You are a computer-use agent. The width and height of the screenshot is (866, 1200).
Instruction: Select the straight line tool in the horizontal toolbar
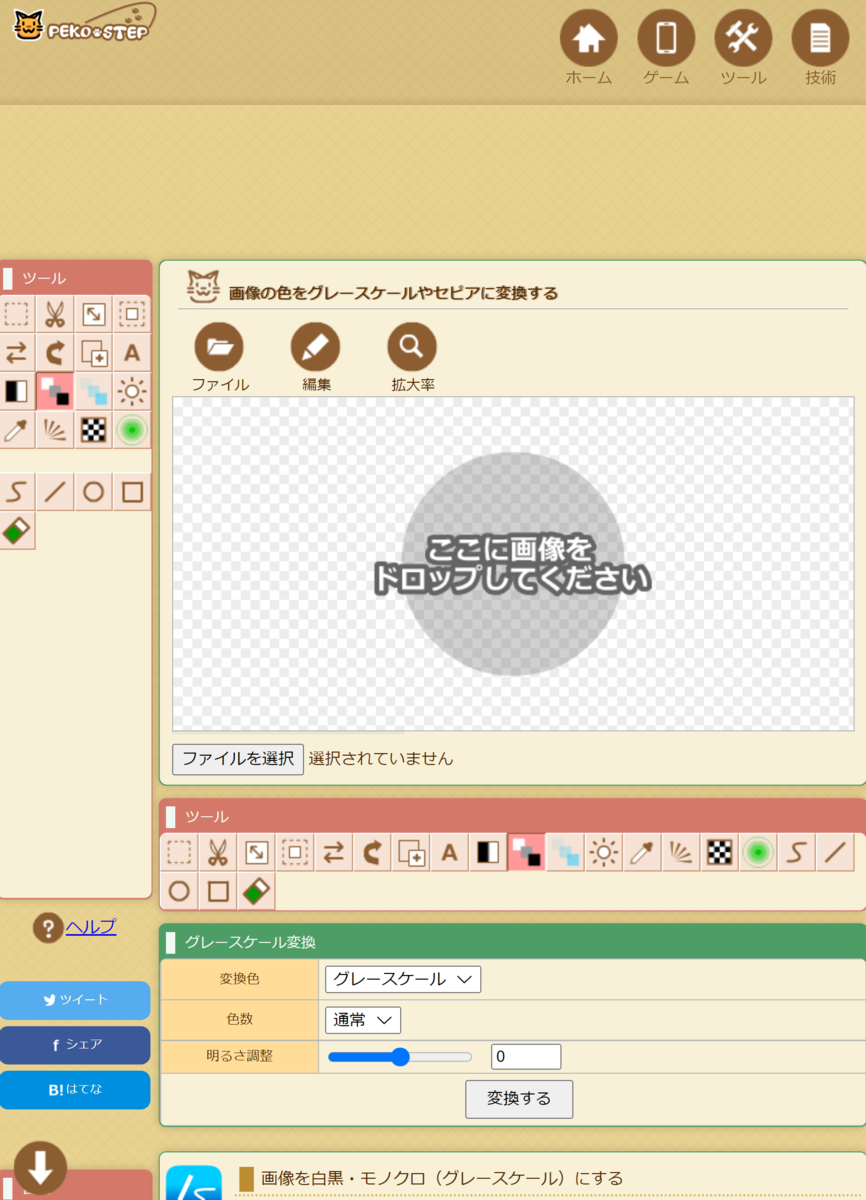[835, 852]
